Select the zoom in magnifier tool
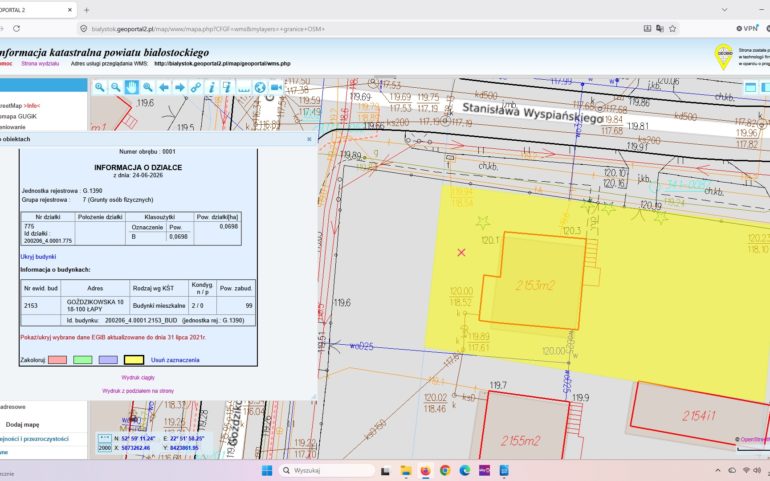770x481 pixels. [100, 87]
